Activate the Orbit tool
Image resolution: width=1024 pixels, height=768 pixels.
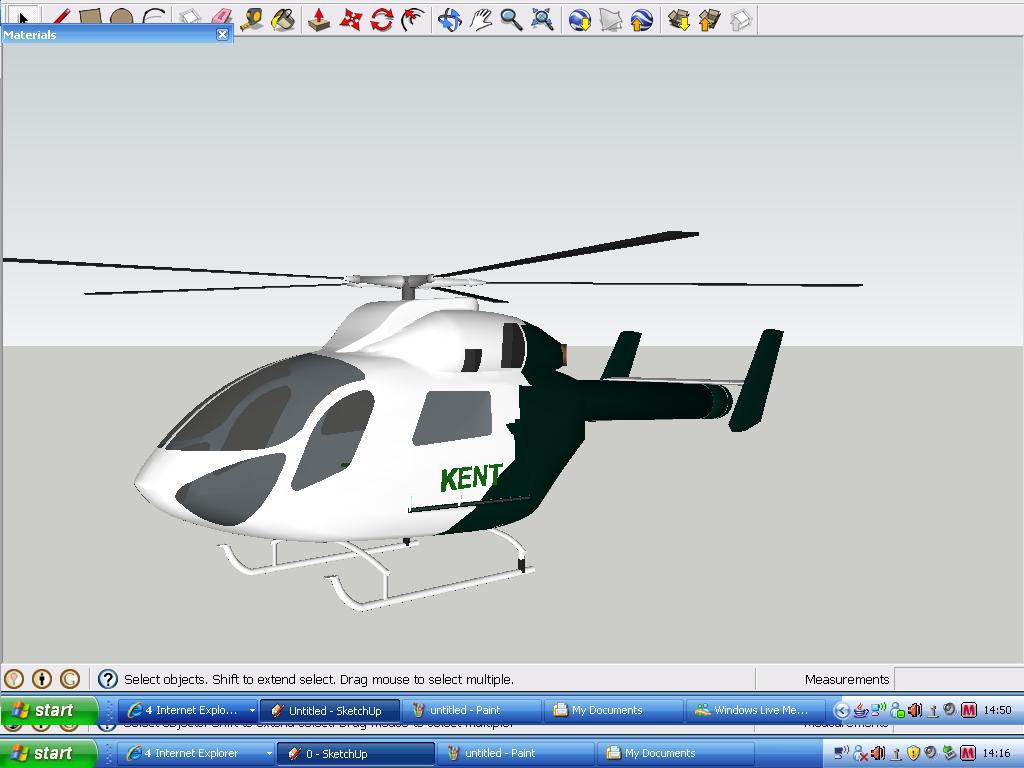pyautogui.click(x=449, y=20)
